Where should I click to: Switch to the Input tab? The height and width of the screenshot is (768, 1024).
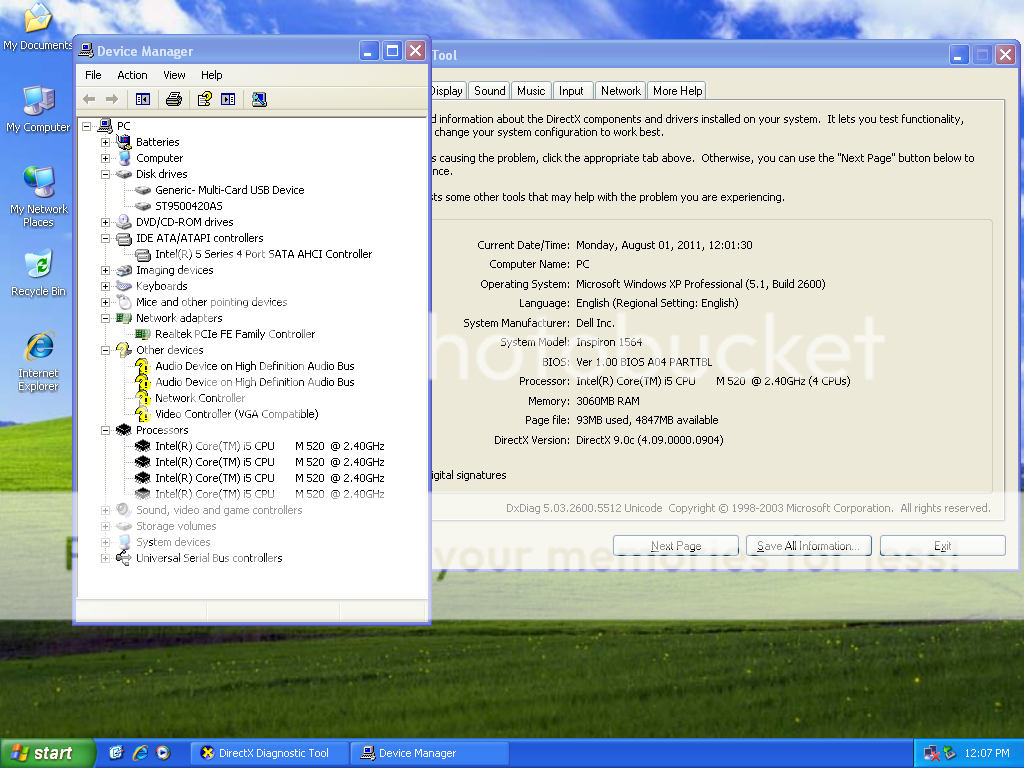coord(571,91)
